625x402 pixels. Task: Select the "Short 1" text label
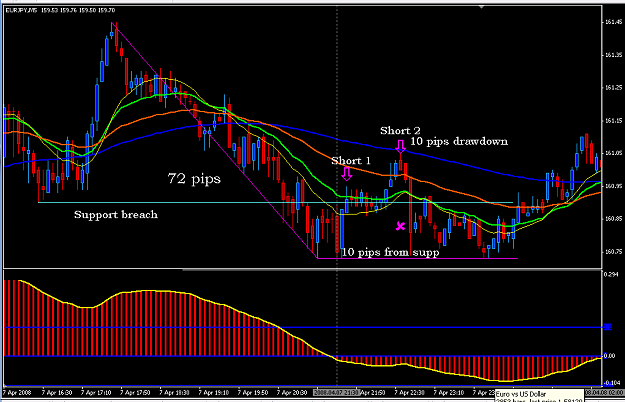[x=351, y=161]
